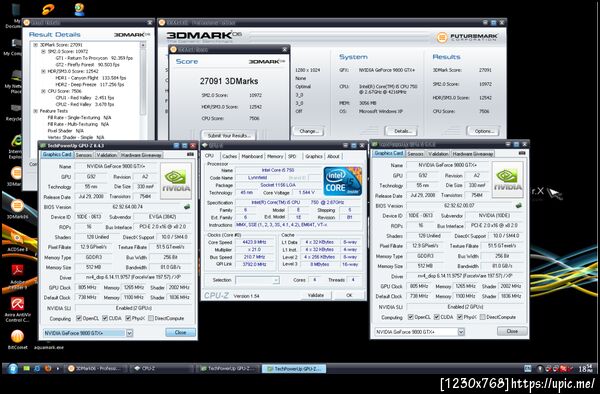Enable DirectCompute in the EVGA GPU-Z window

pyautogui.click(x=151, y=318)
